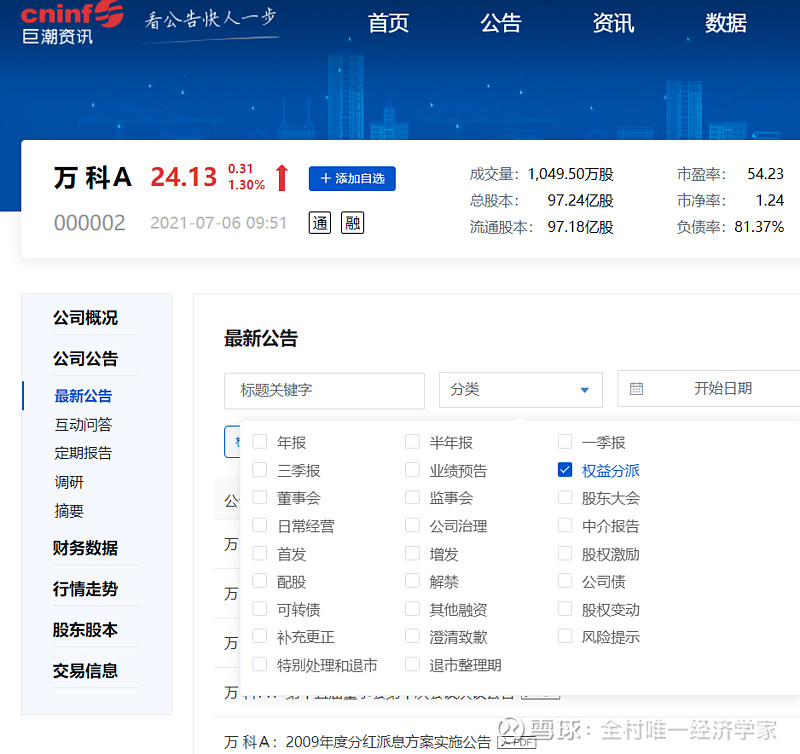Check the 中介报告 checkbox
The image size is (800, 754).
tap(565, 525)
